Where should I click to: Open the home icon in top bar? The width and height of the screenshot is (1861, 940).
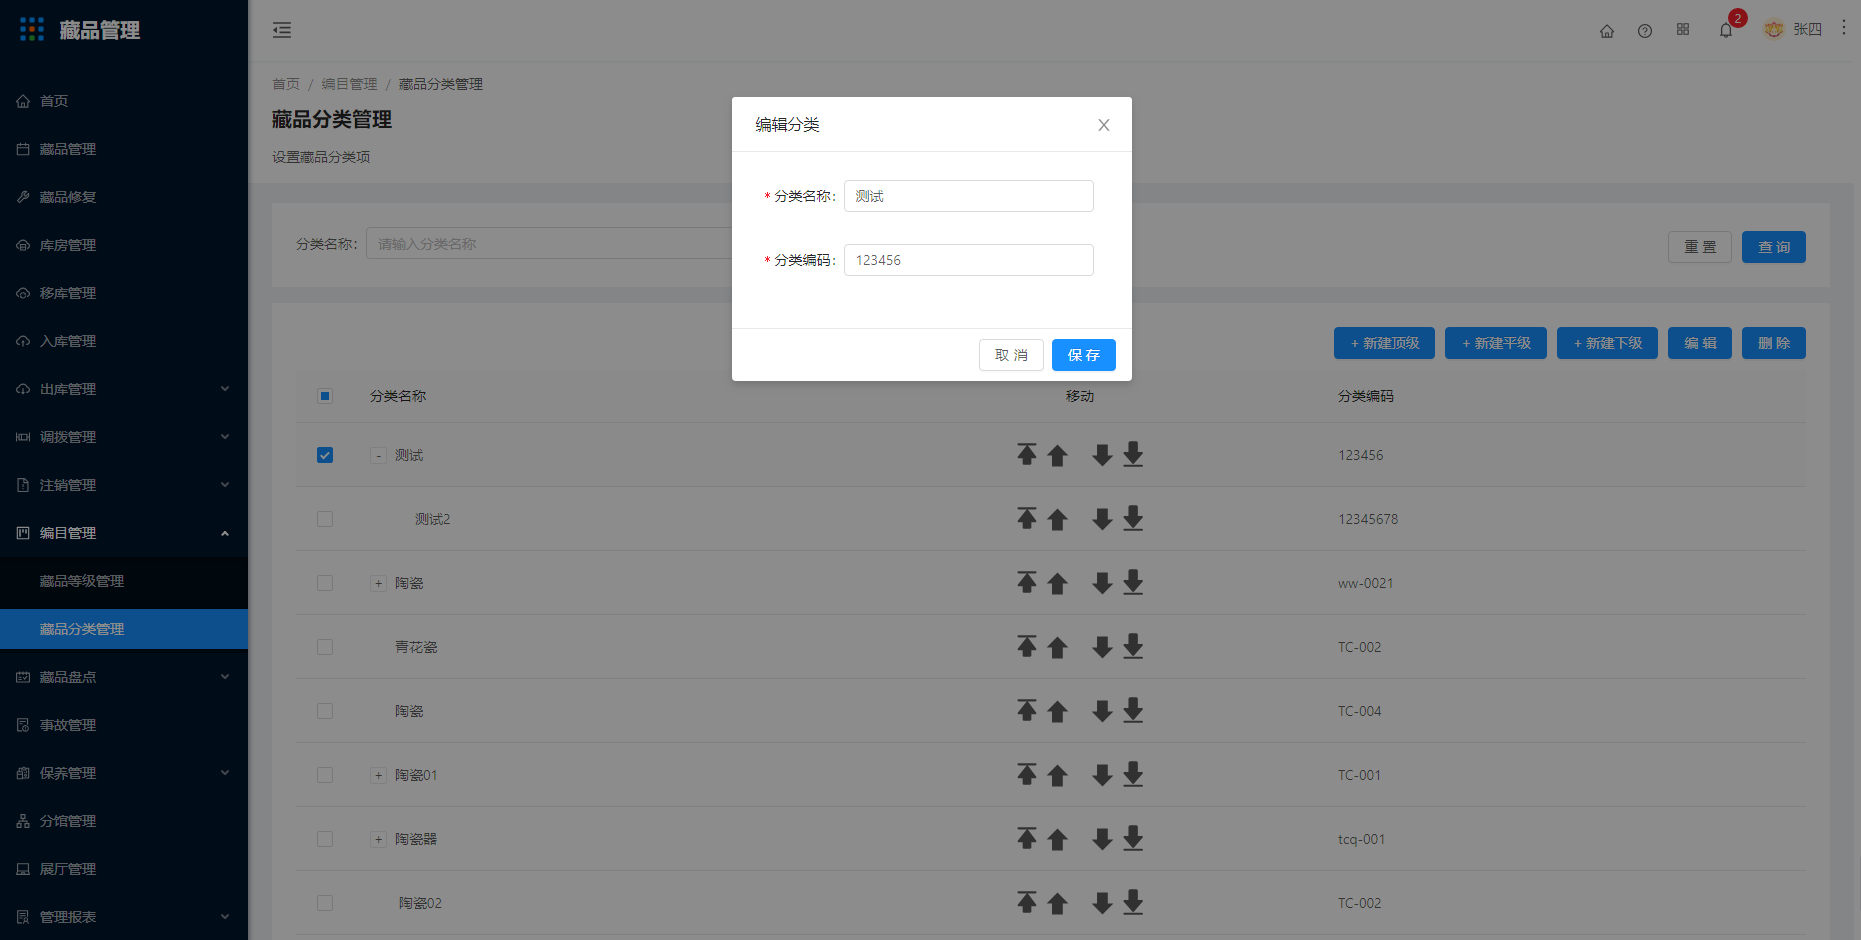(1607, 31)
